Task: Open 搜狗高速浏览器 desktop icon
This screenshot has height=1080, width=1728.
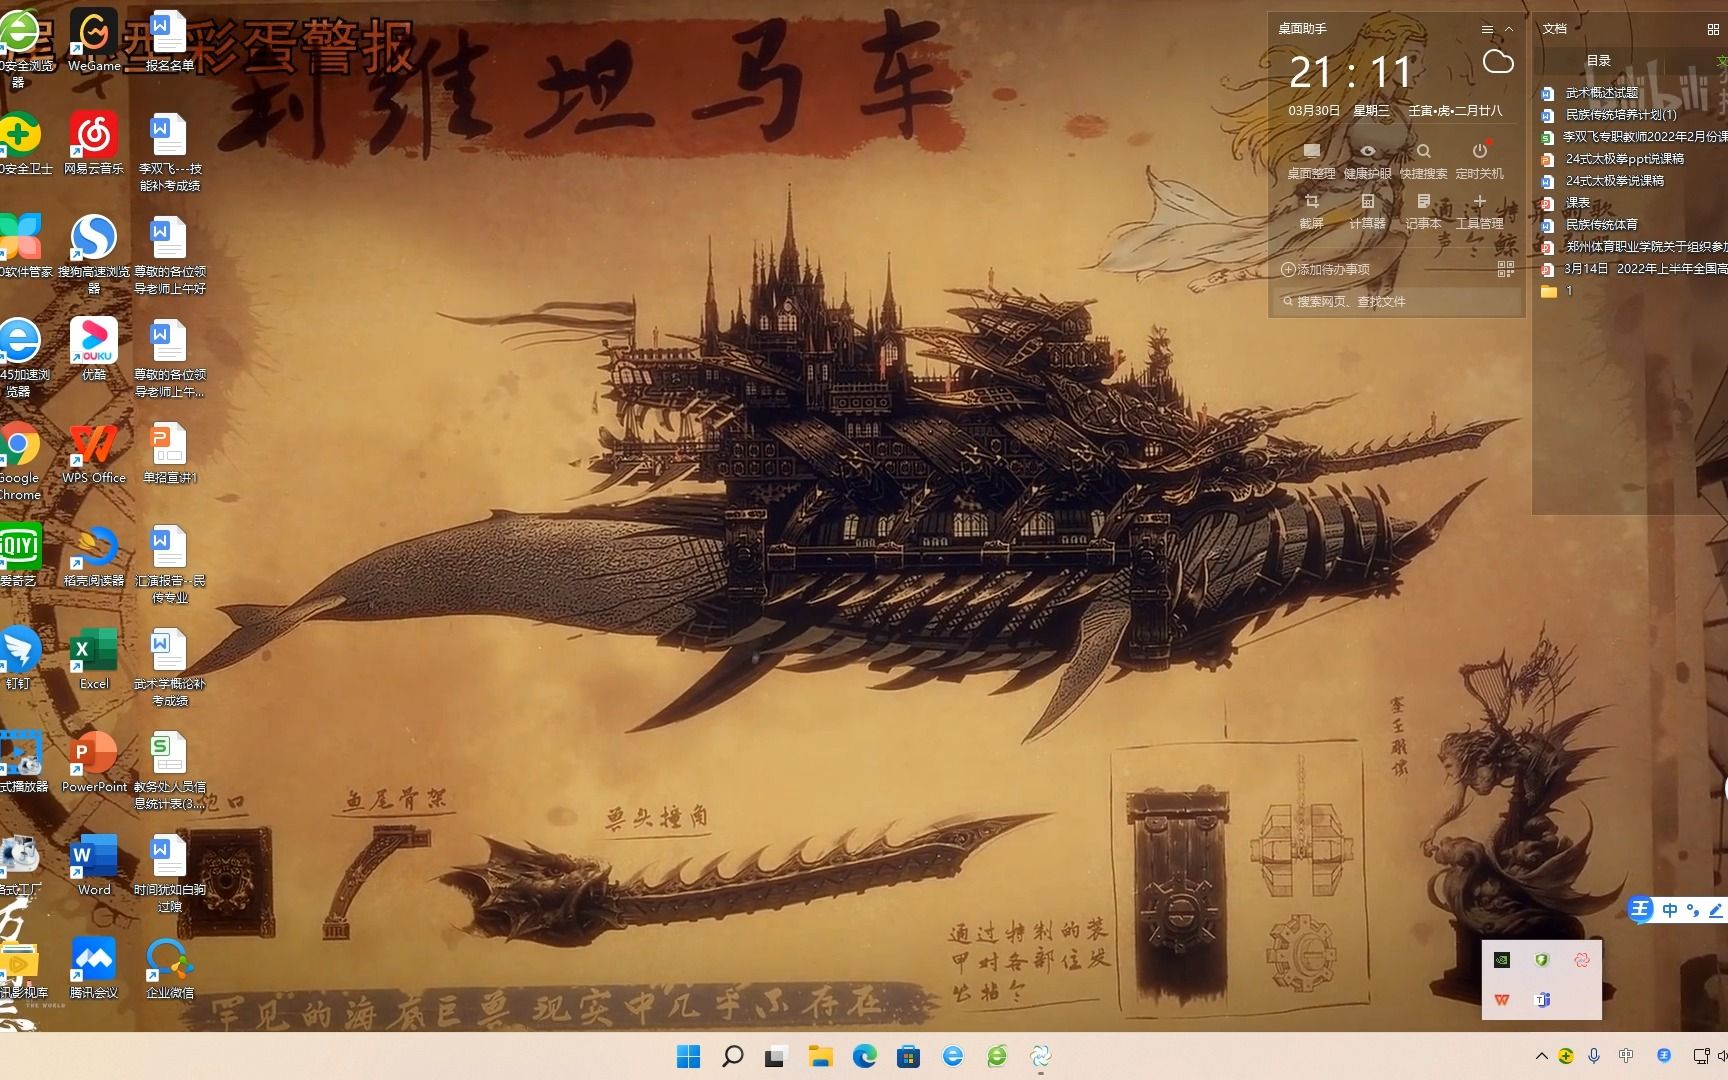Action: [x=94, y=254]
